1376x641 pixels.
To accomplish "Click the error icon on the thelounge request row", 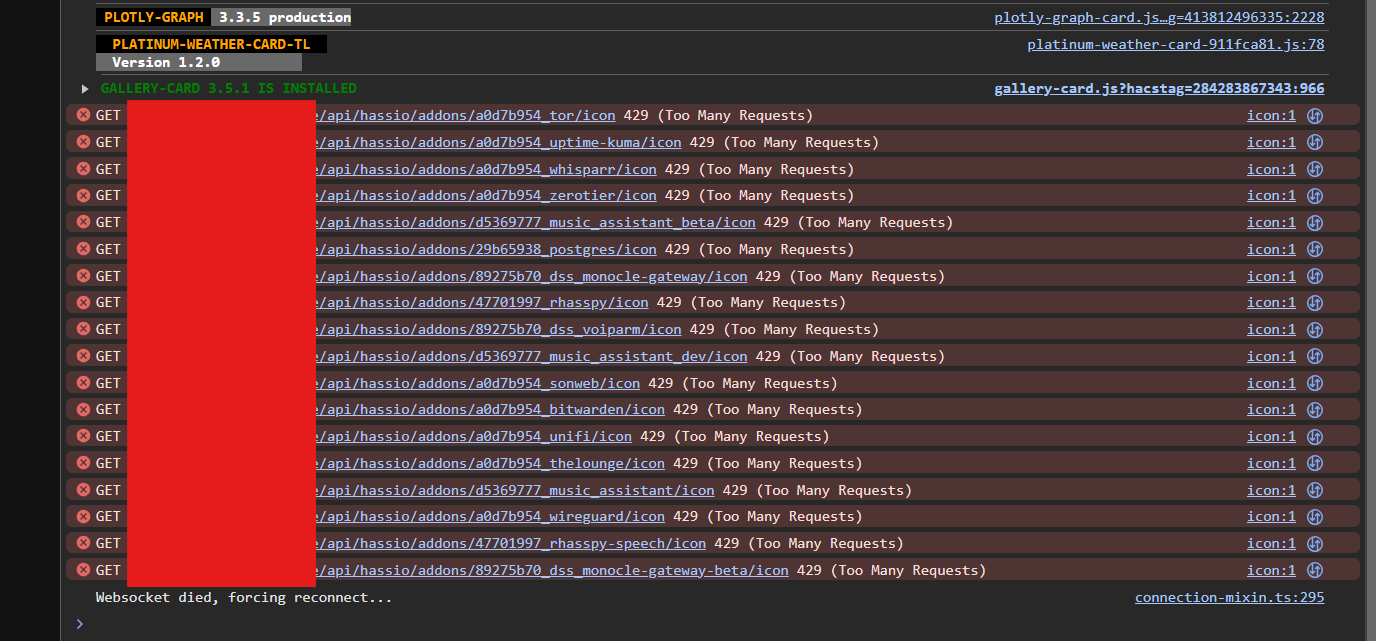I will tap(83, 462).
